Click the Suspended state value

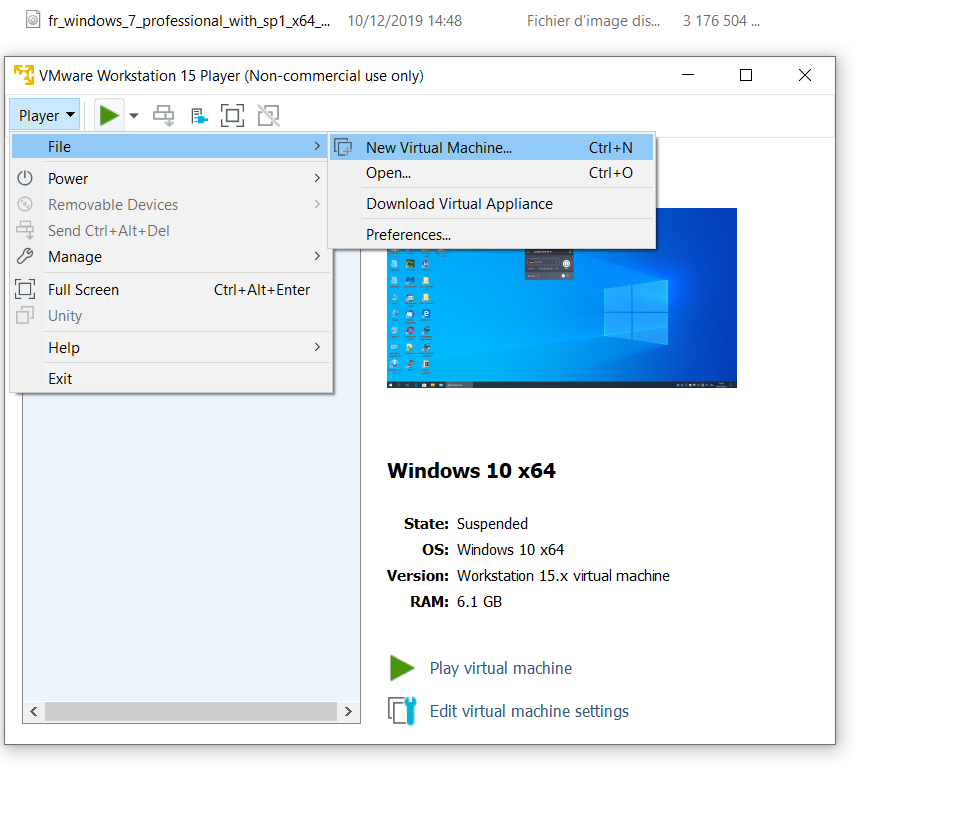pyautogui.click(x=492, y=524)
